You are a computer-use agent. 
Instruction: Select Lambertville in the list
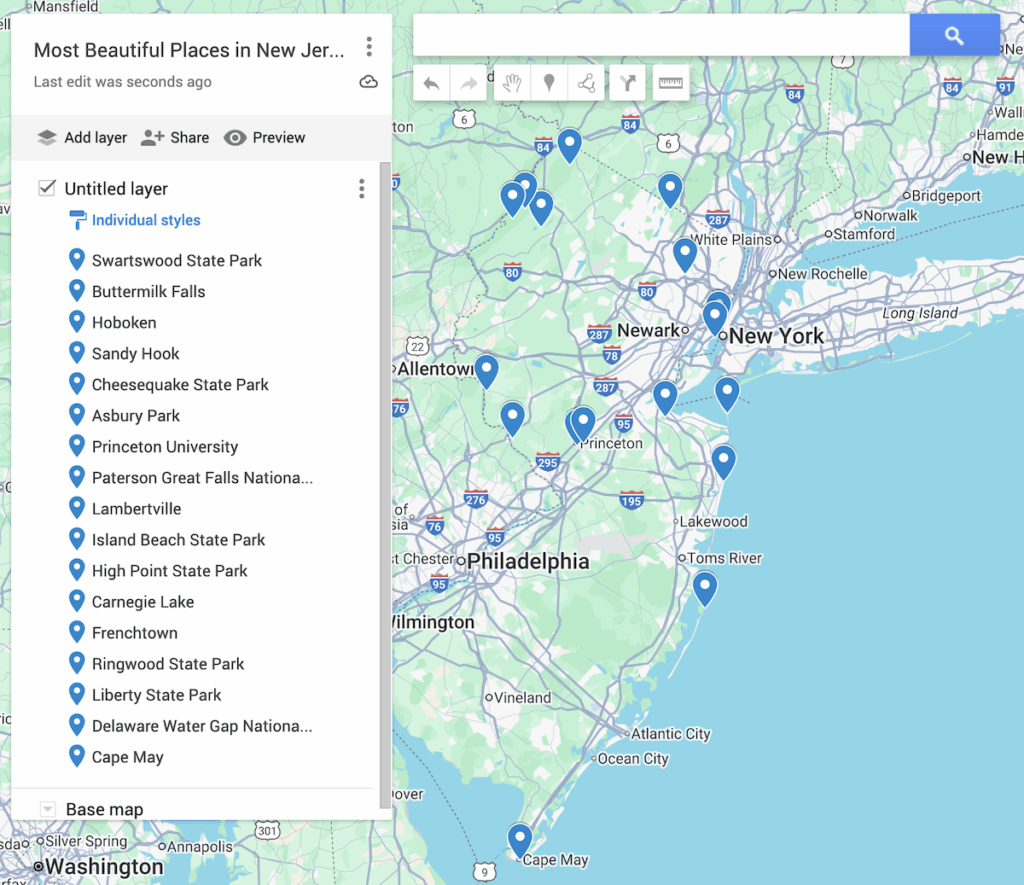point(136,509)
